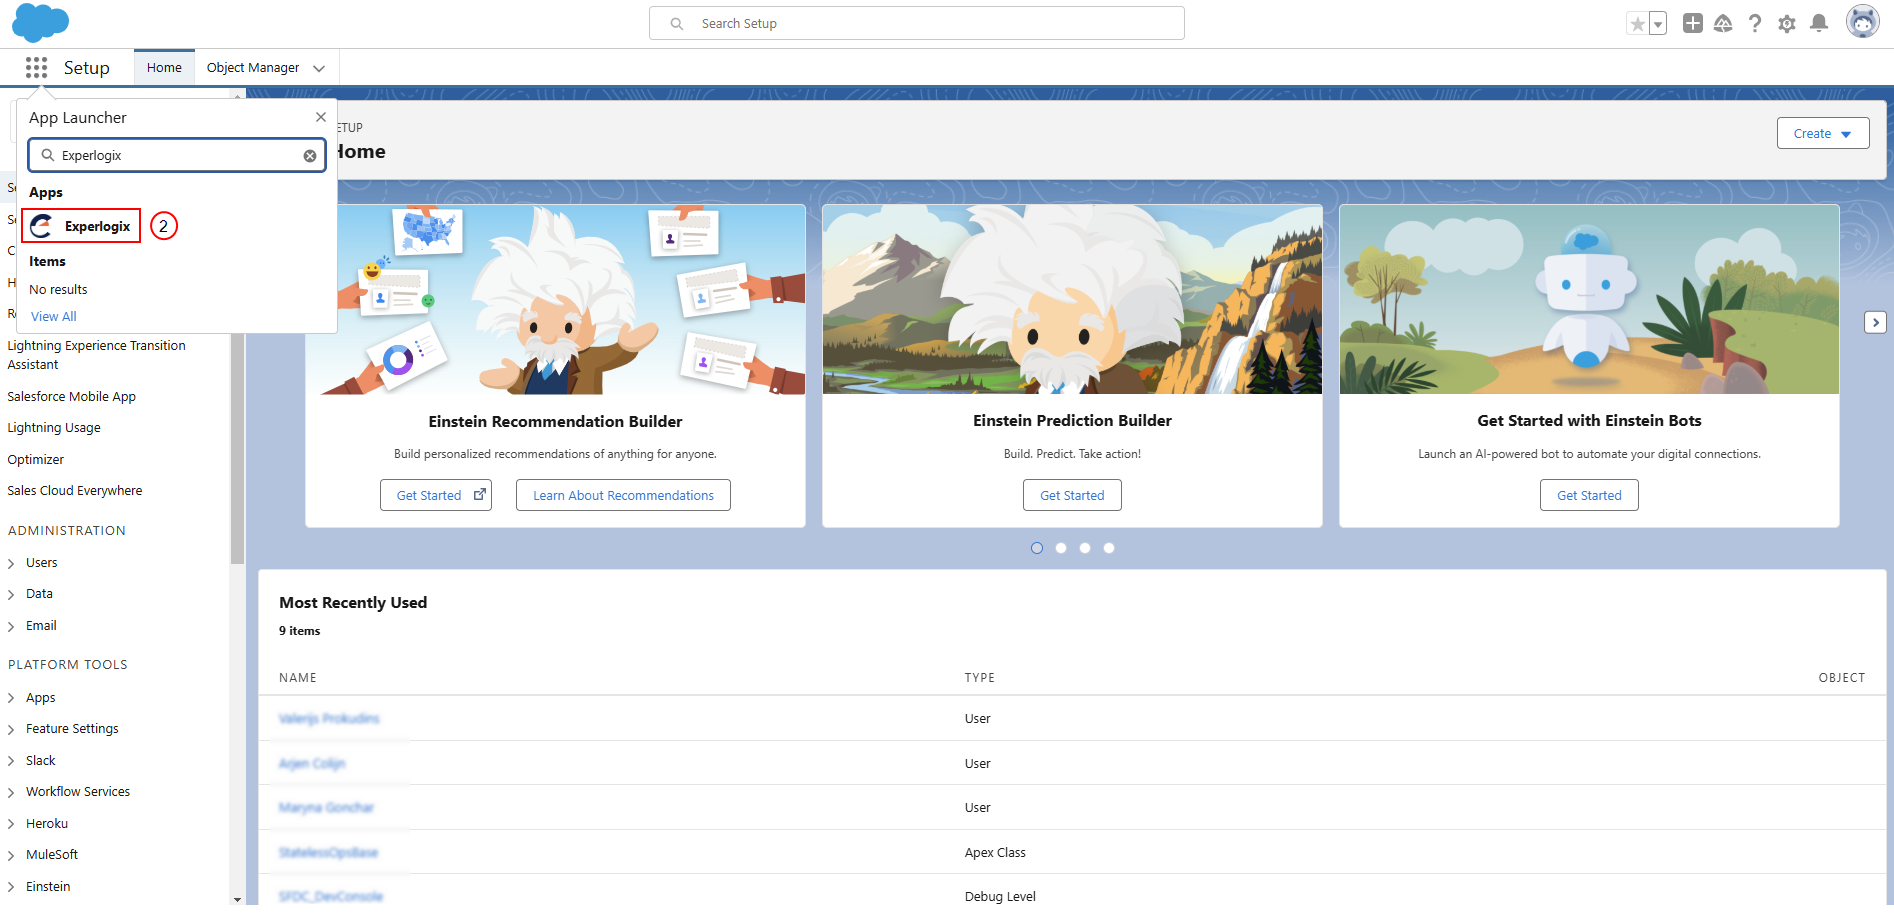Screen dimensions: 1894x918
Task: Open the Object Manager dropdown chevron
Action: click(319, 68)
